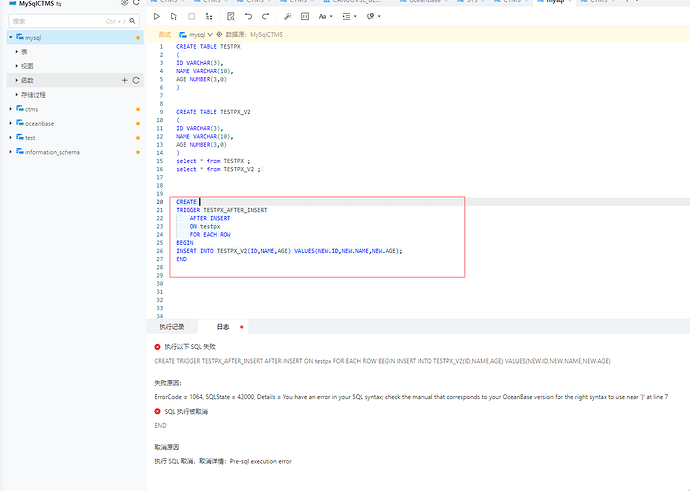Open the Aa text case dropdown
Image resolution: width=690 pixels, height=491 pixels.
coord(325,16)
